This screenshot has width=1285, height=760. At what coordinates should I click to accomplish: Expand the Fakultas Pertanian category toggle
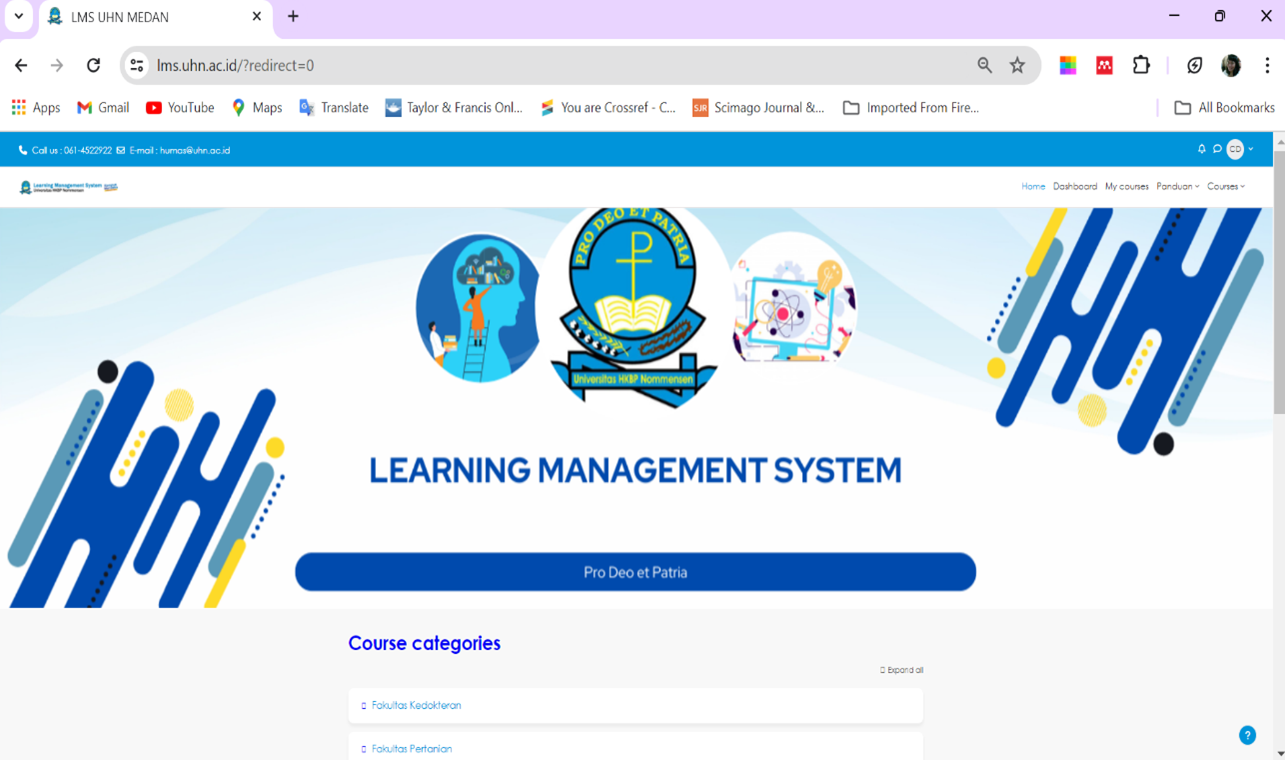(x=364, y=749)
